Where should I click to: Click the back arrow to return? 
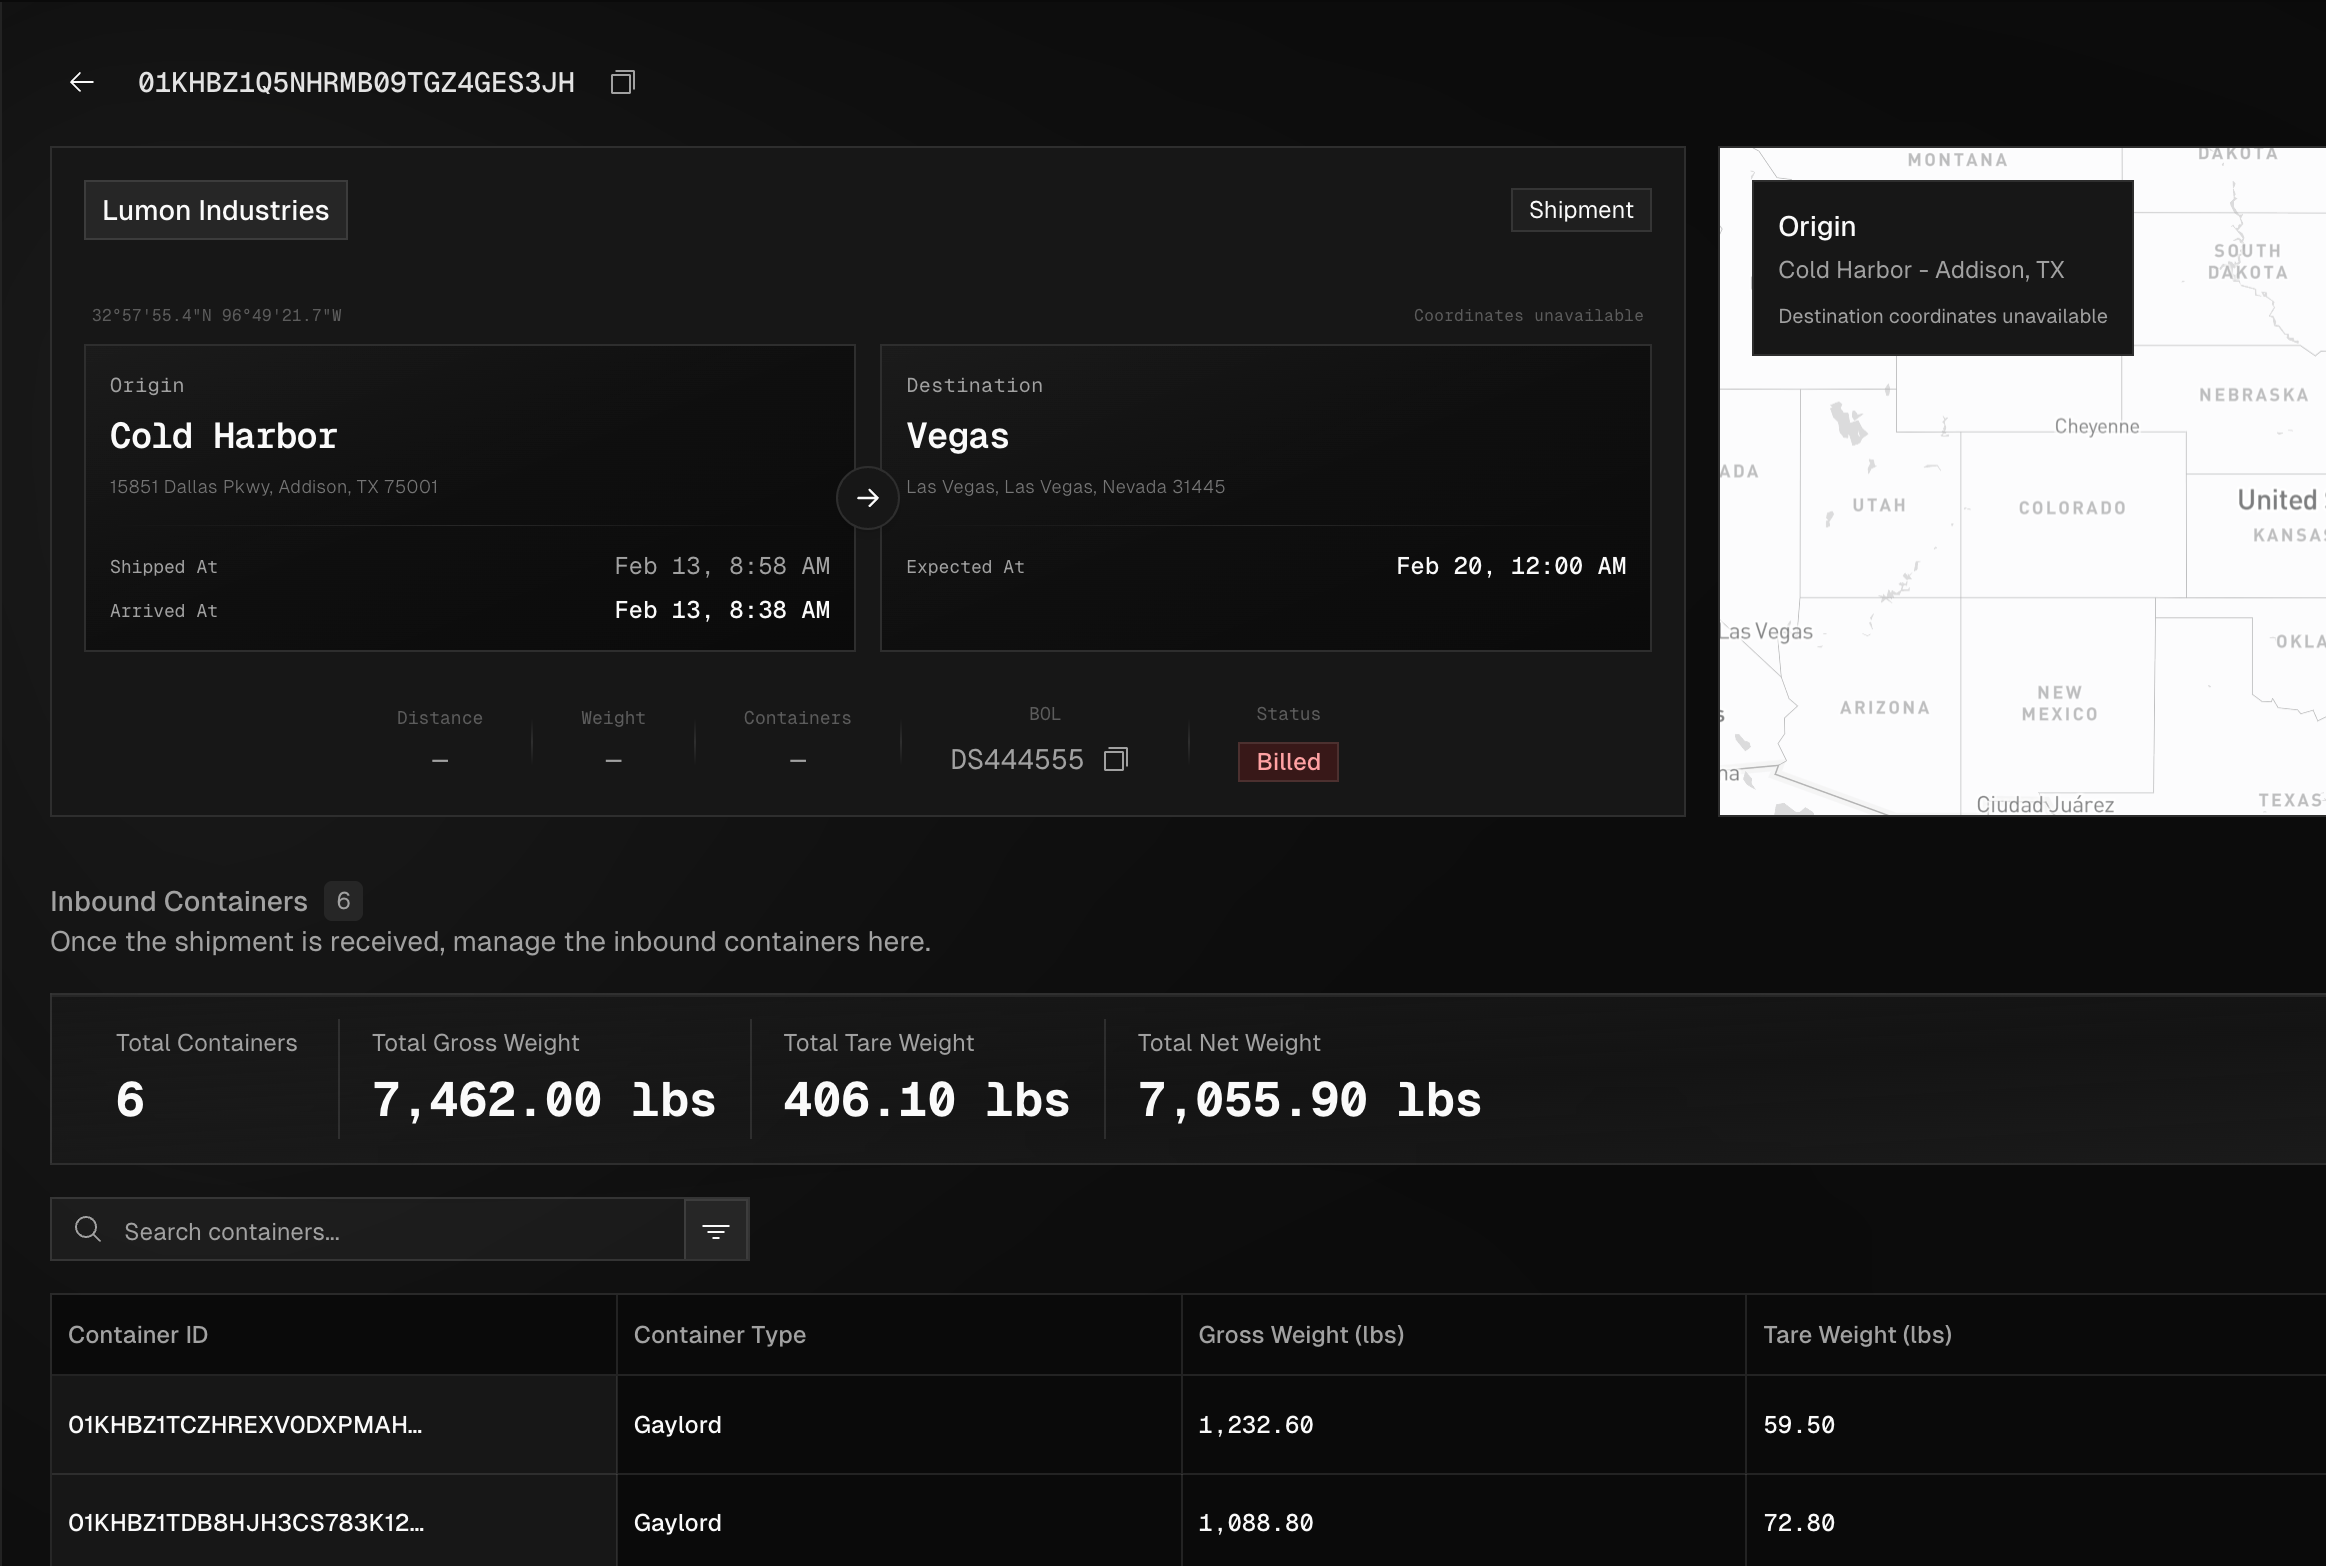click(x=80, y=81)
